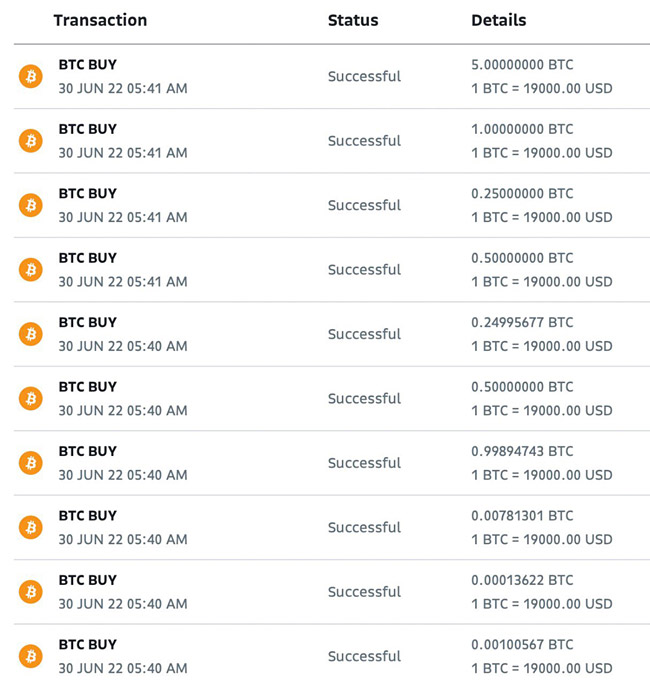Click the 30 JUN 22 05:41 AM timestamp in the top row
650x685 pixels.
(123, 88)
